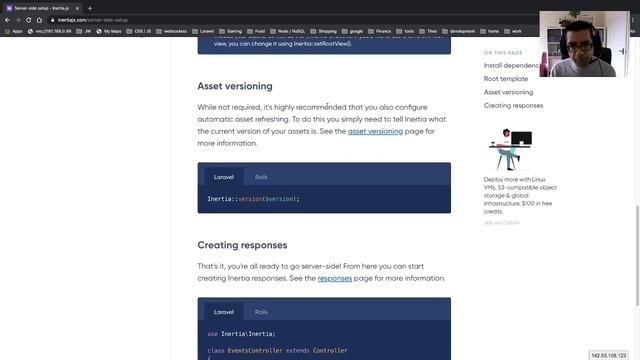Select the Server-side setup browser tab

click(42, 8)
